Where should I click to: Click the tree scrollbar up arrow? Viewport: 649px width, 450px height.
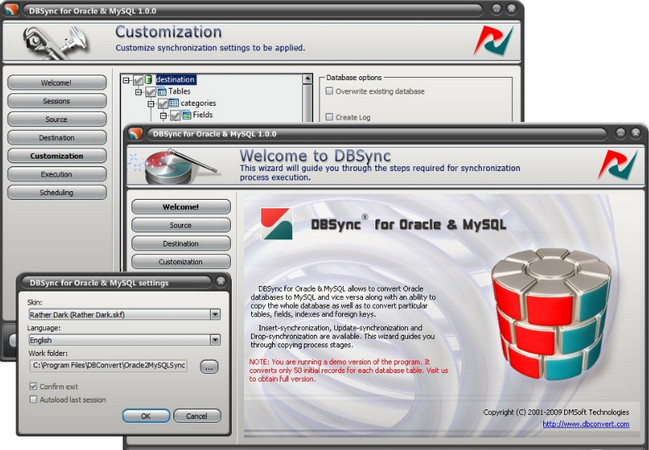click(x=307, y=79)
